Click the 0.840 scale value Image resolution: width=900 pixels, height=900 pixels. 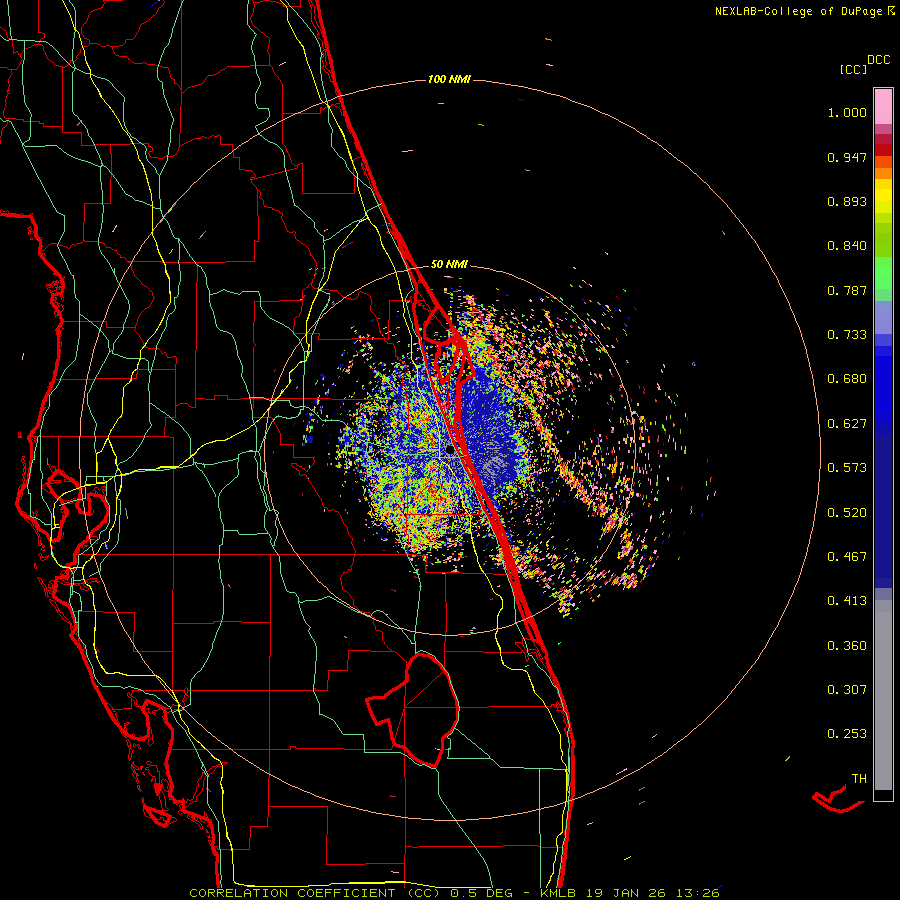click(x=847, y=246)
